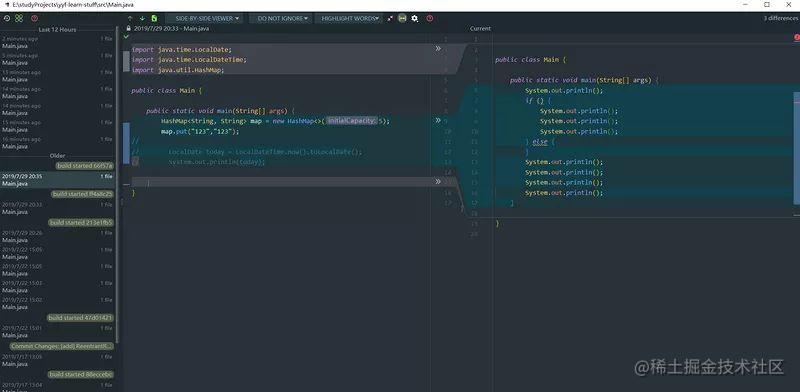Select the 2 minutes ago Main.java revision

(x=58, y=42)
